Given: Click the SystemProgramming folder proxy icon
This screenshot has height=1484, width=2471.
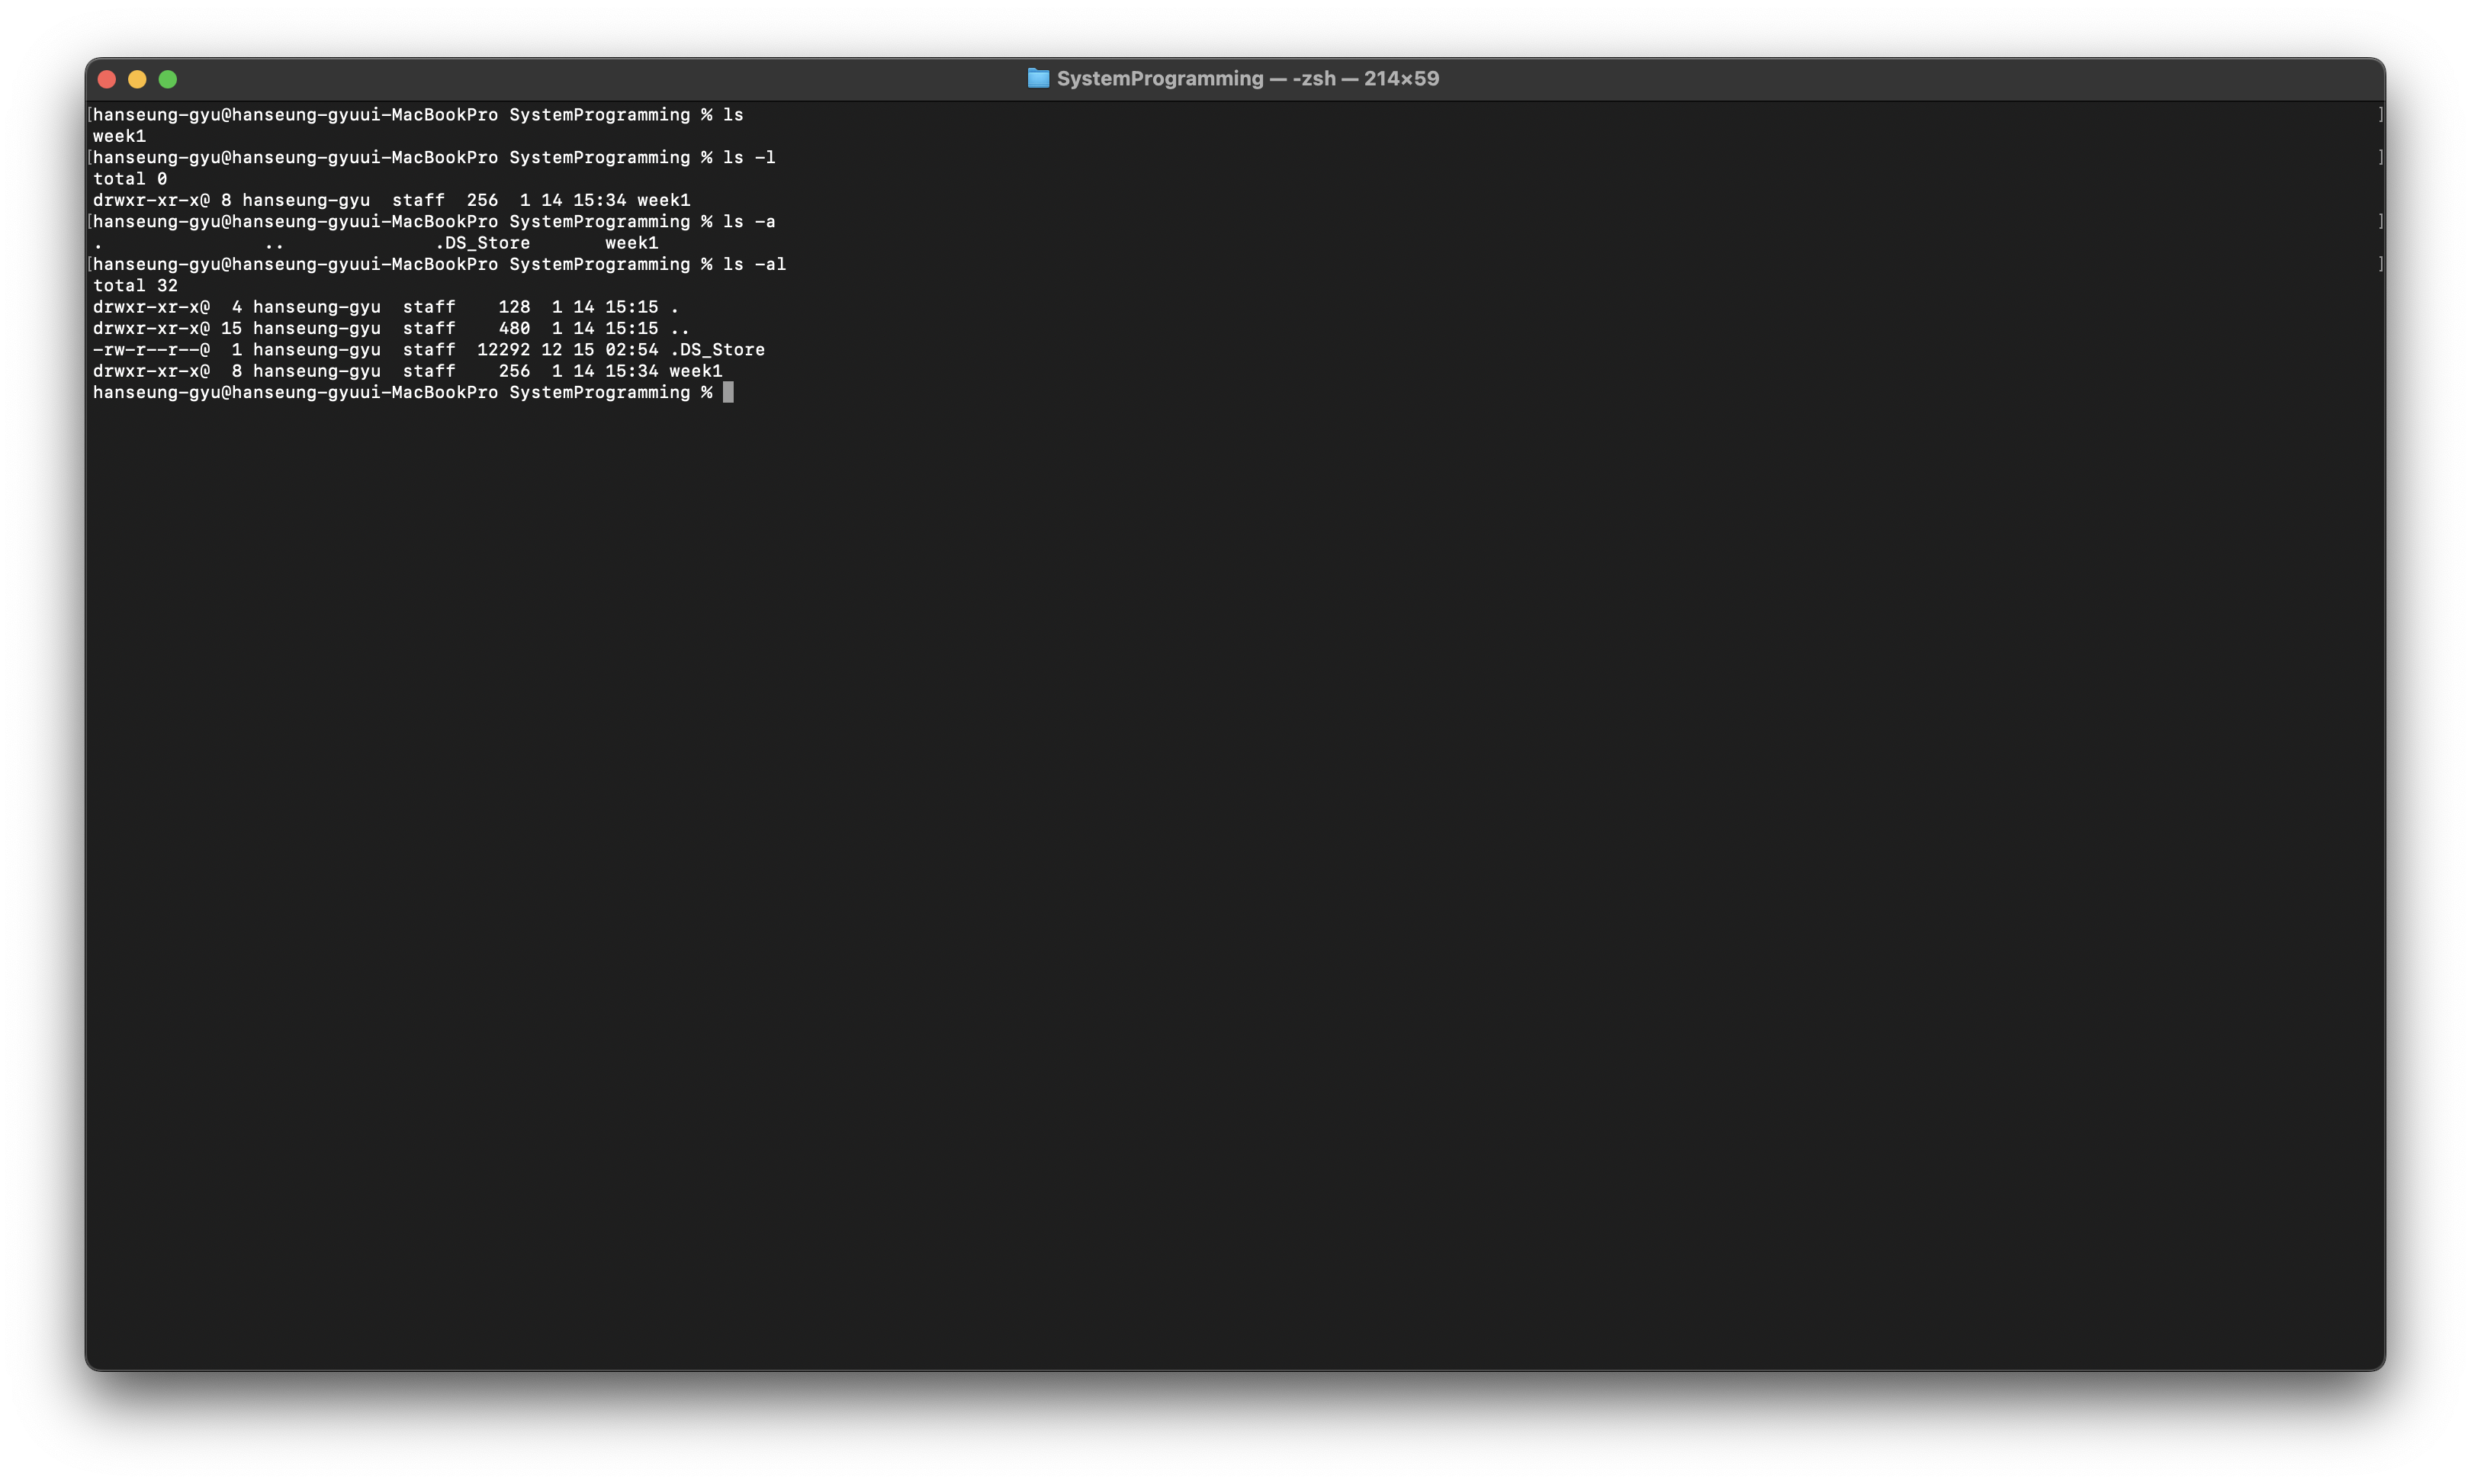Looking at the screenshot, I should tap(1038, 78).
